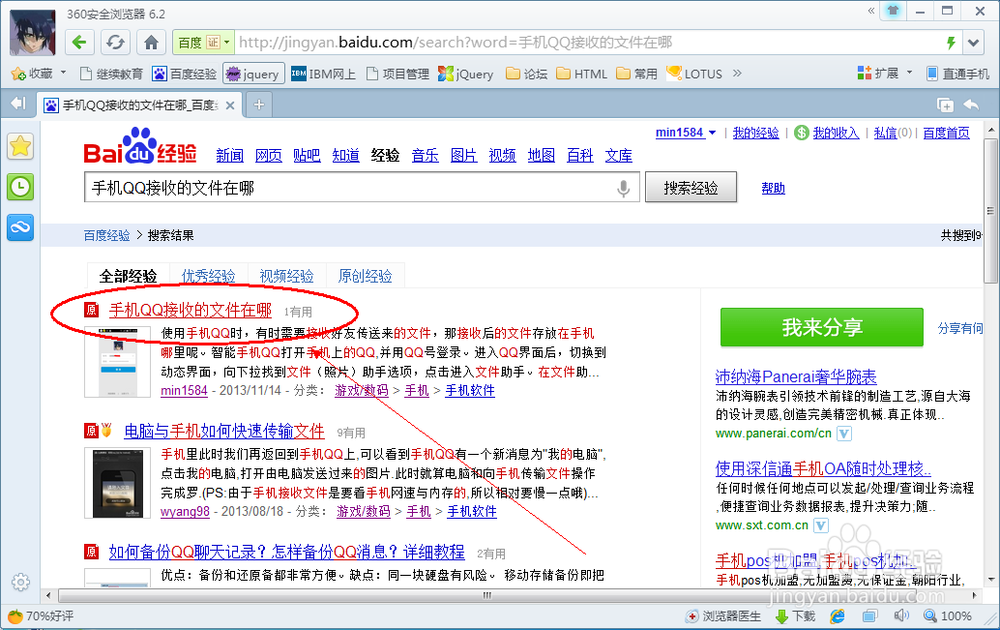Open the 贴吧 navigation link

click(x=307, y=155)
